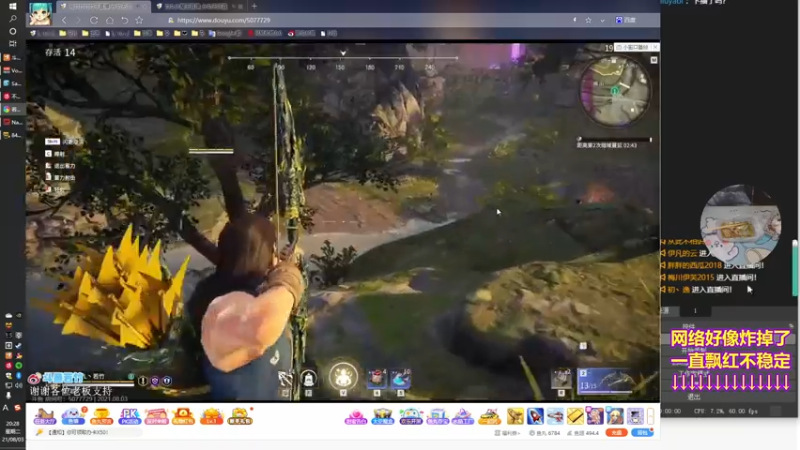Screen dimensions: 800x450
Task: Expand gift list at row's right end
Action: [651, 416]
